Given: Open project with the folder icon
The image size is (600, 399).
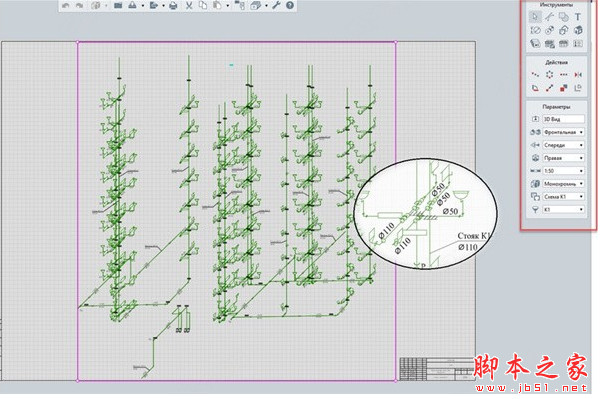Looking at the screenshot, I should 118,5.
